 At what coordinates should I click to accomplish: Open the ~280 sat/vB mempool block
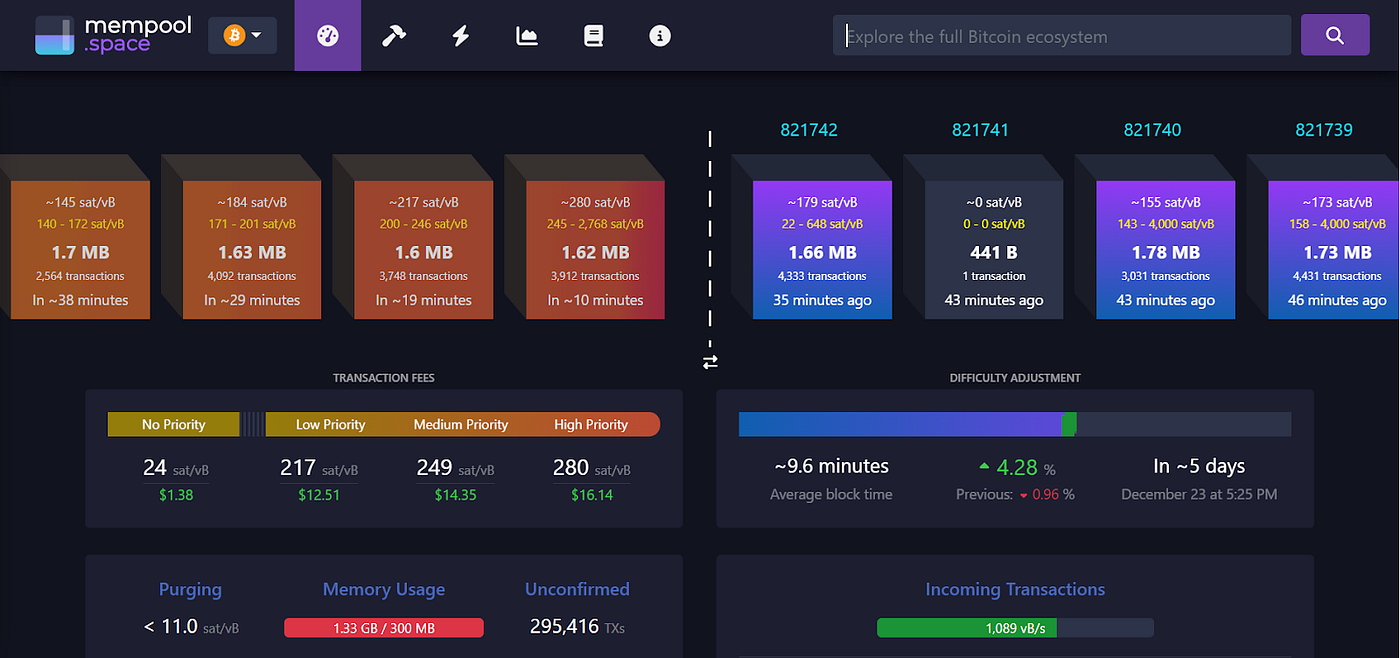coord(595,250)
